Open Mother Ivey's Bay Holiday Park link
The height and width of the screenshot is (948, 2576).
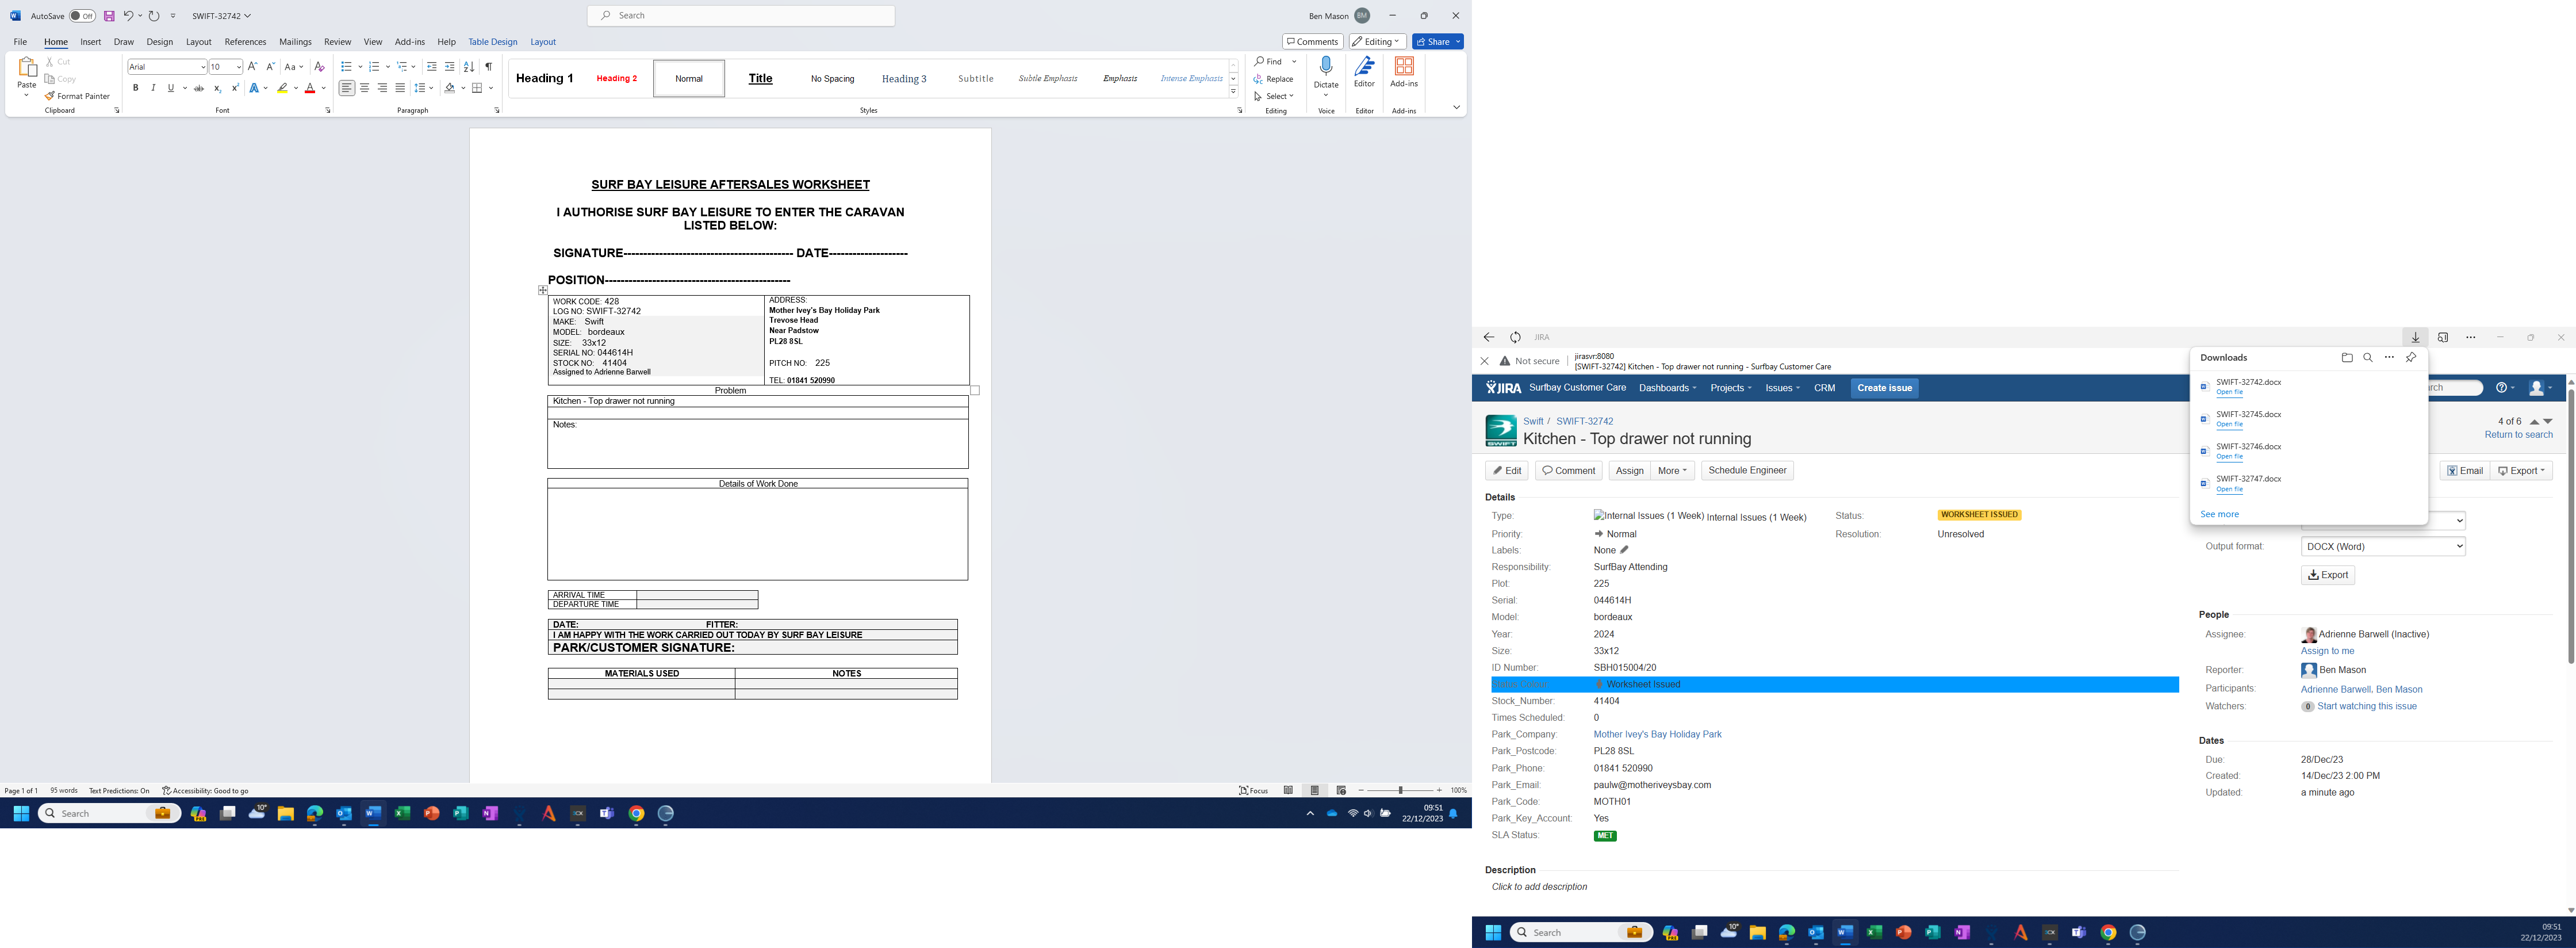(1657, 735)
